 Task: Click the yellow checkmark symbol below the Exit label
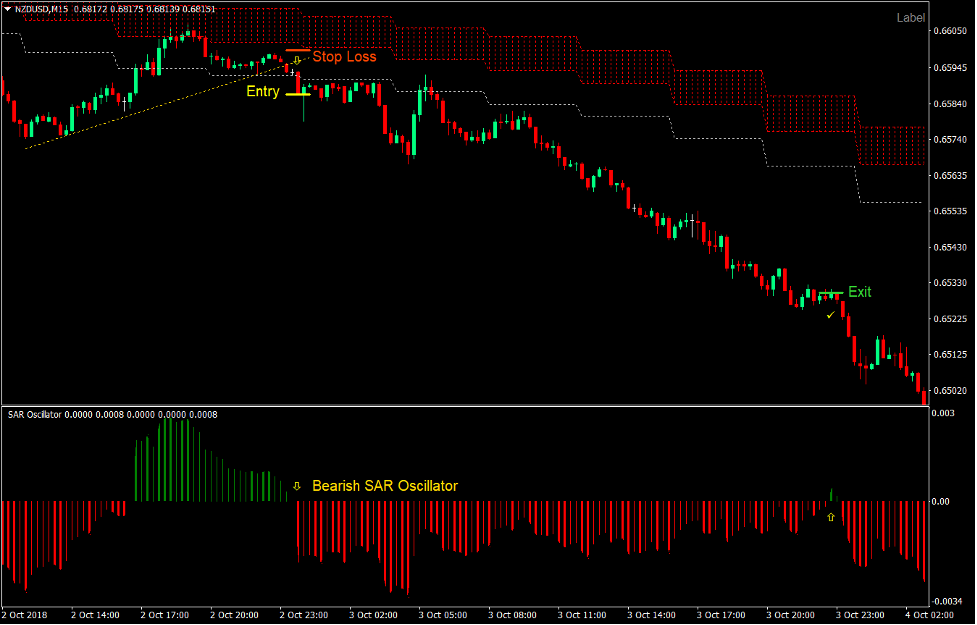[x=830, y=315]
